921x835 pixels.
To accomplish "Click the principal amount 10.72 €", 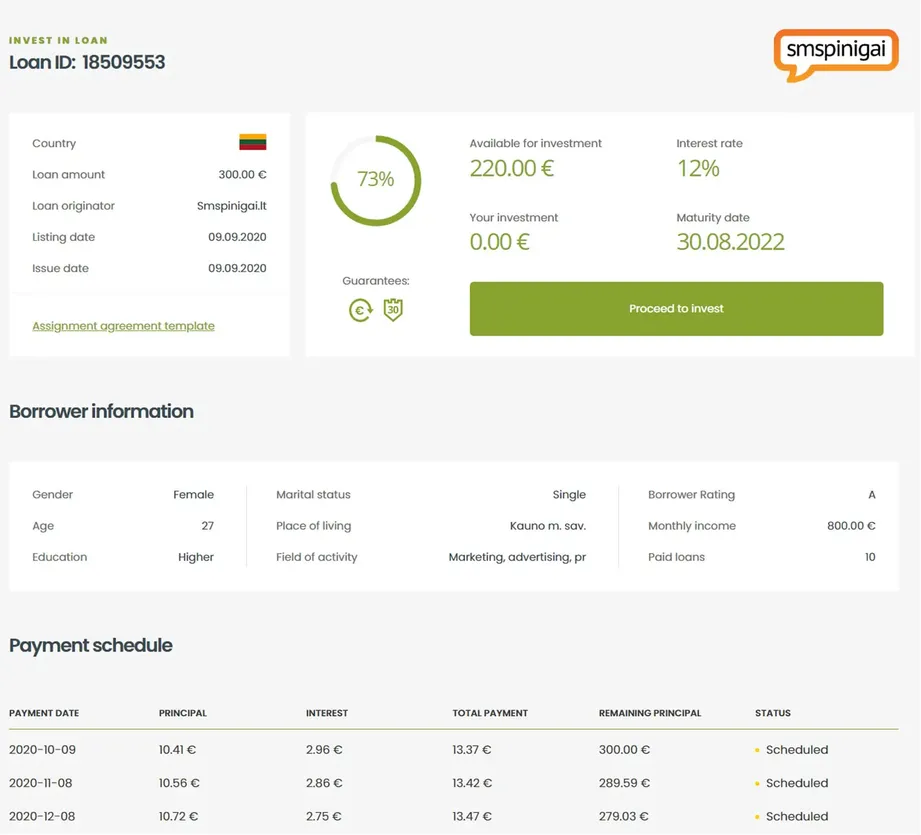I will click(x=179, y=817).
